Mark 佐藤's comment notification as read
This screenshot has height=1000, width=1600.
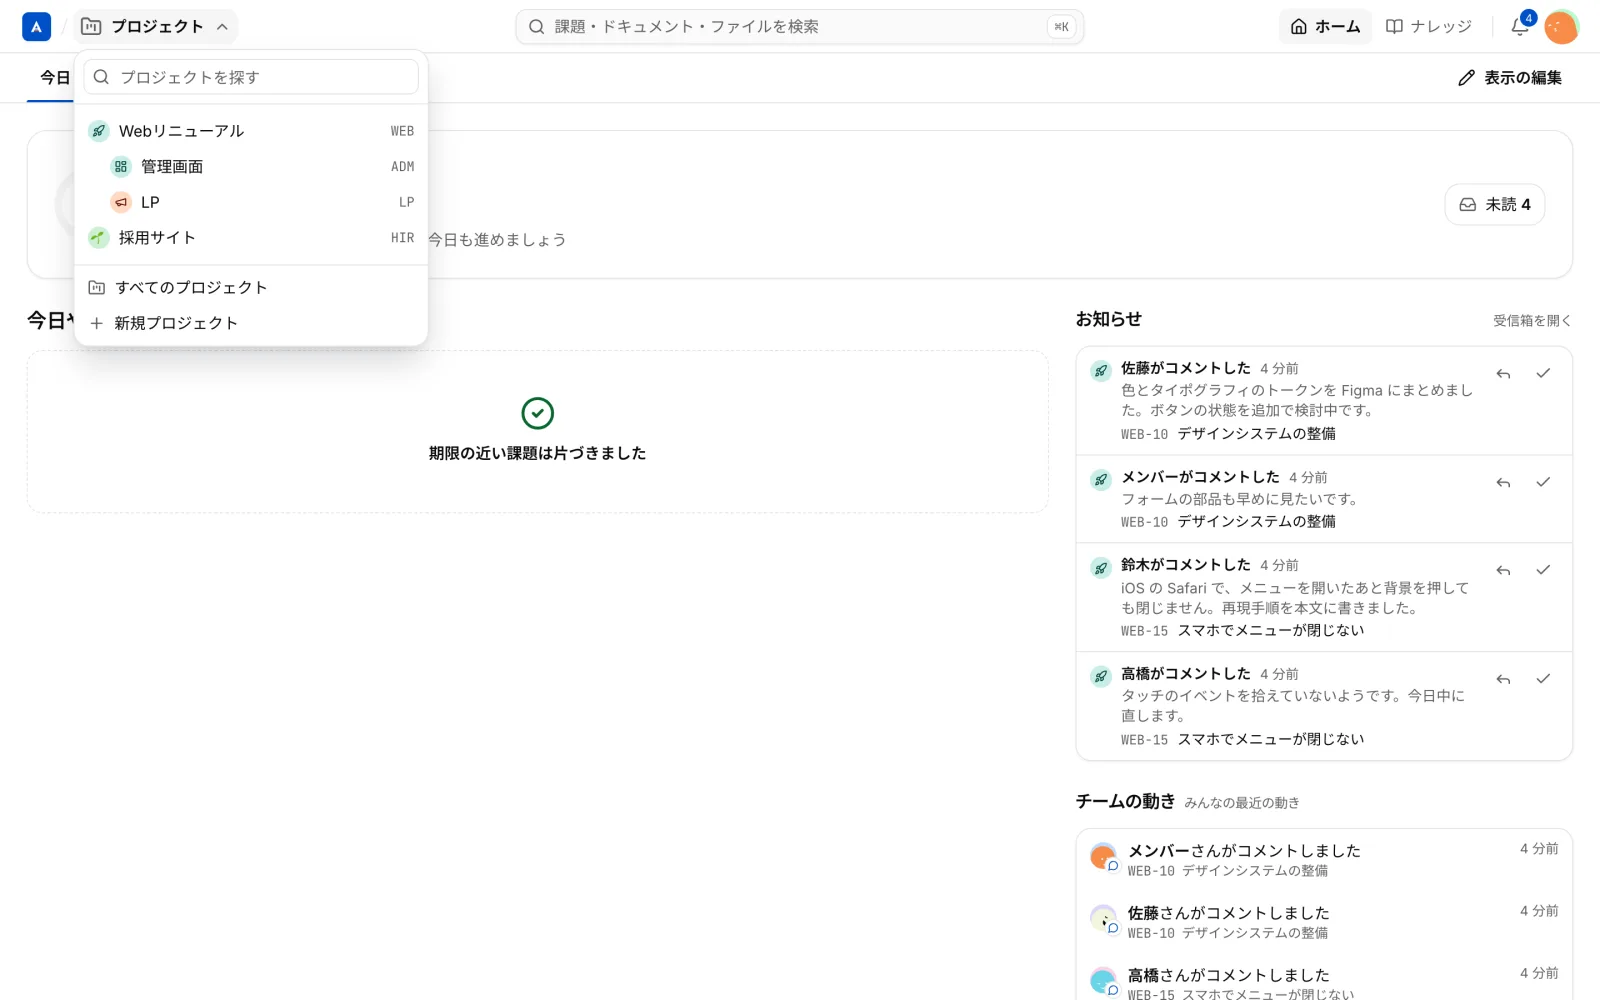(1543, 374)
